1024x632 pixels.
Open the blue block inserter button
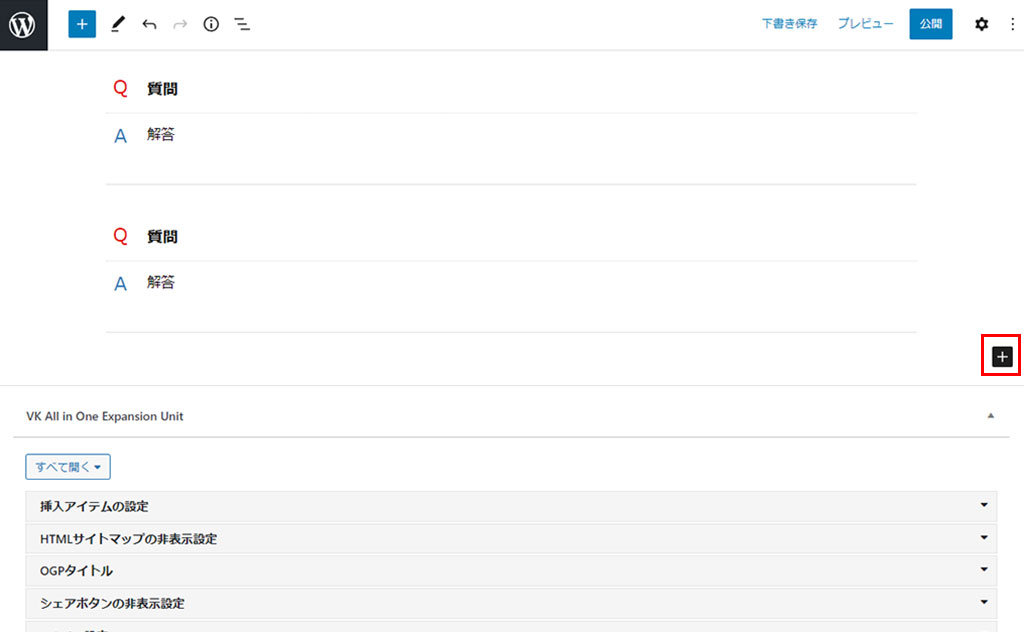click(x=82, y=24)
